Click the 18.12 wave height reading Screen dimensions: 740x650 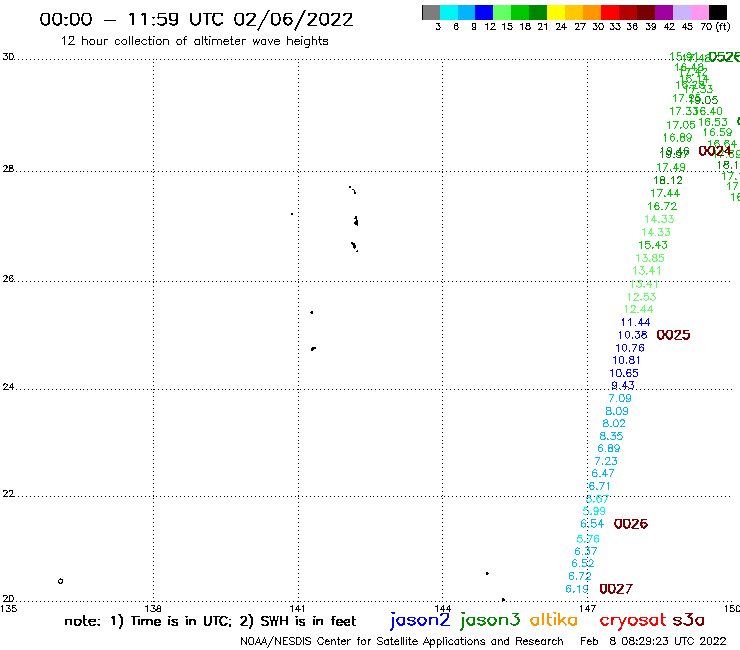coord(668,180)
